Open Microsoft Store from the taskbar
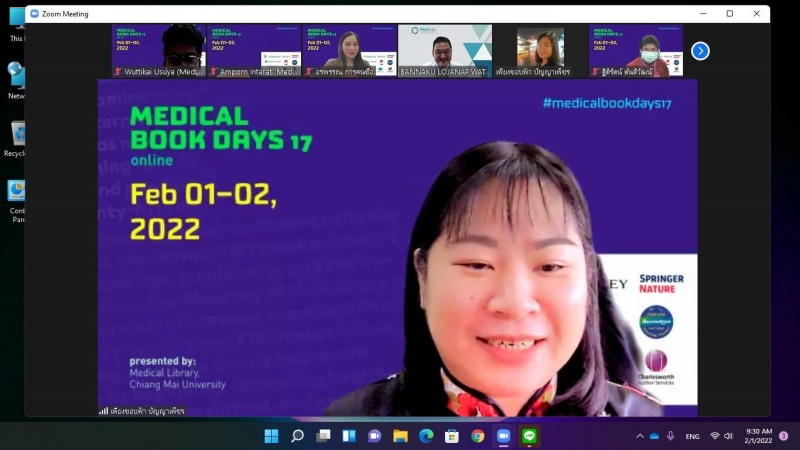This screenshot has height=450, width=800. (452, 436)
